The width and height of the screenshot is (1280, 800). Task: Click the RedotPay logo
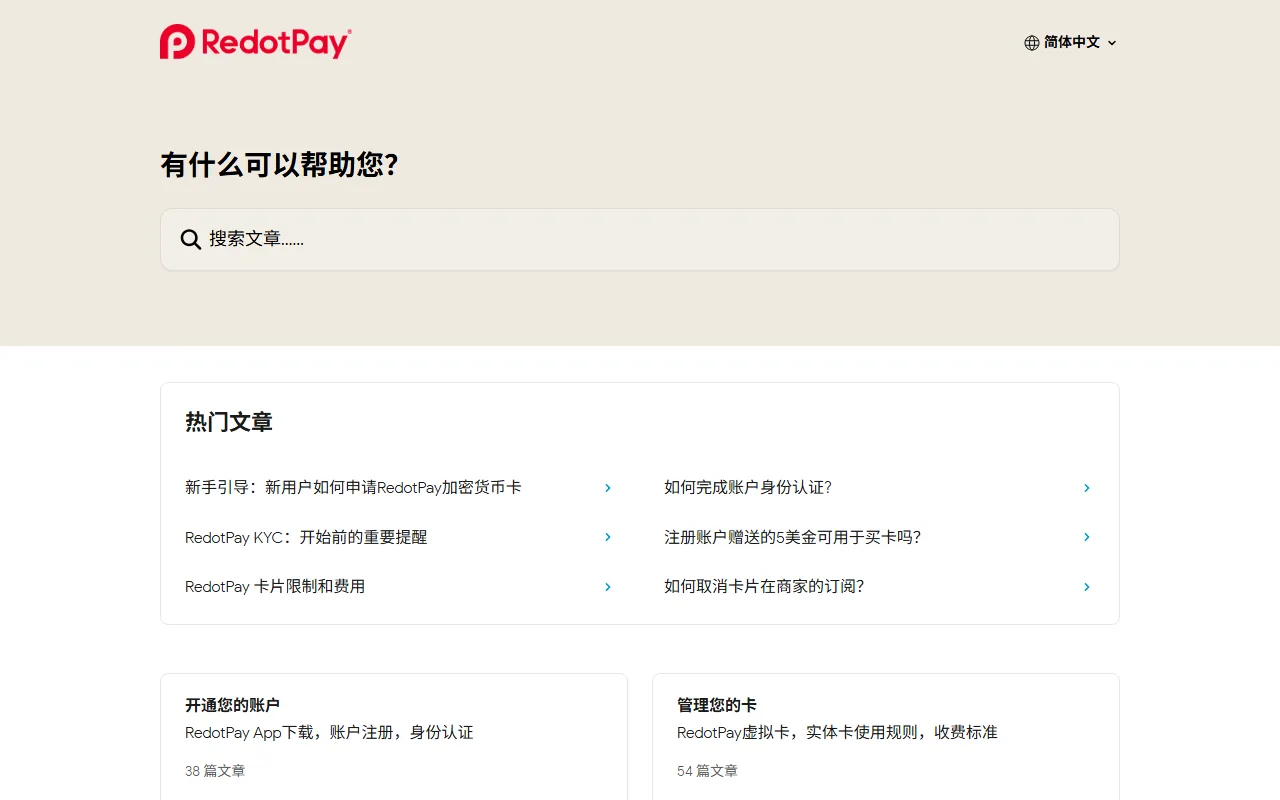(256, 42)
